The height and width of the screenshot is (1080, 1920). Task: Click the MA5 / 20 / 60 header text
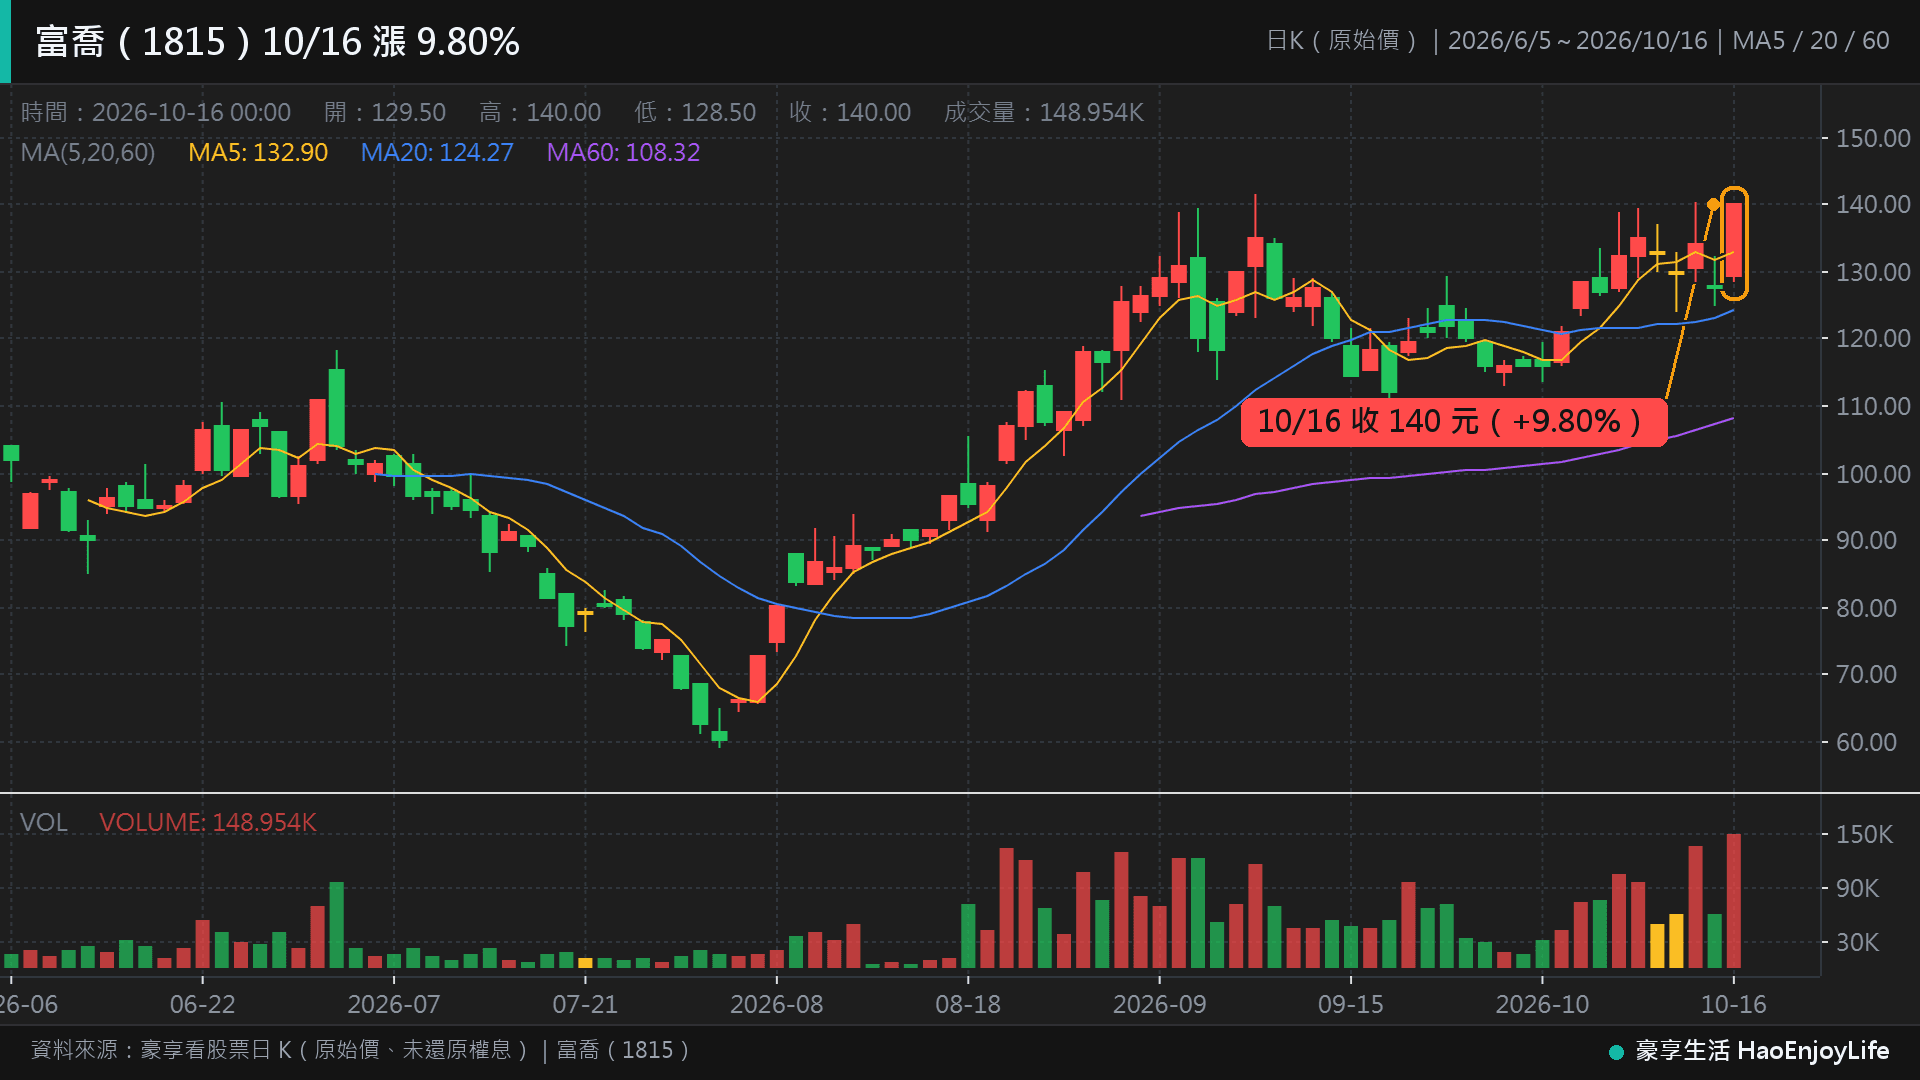pyautogui.click(x=1811, y=41)
